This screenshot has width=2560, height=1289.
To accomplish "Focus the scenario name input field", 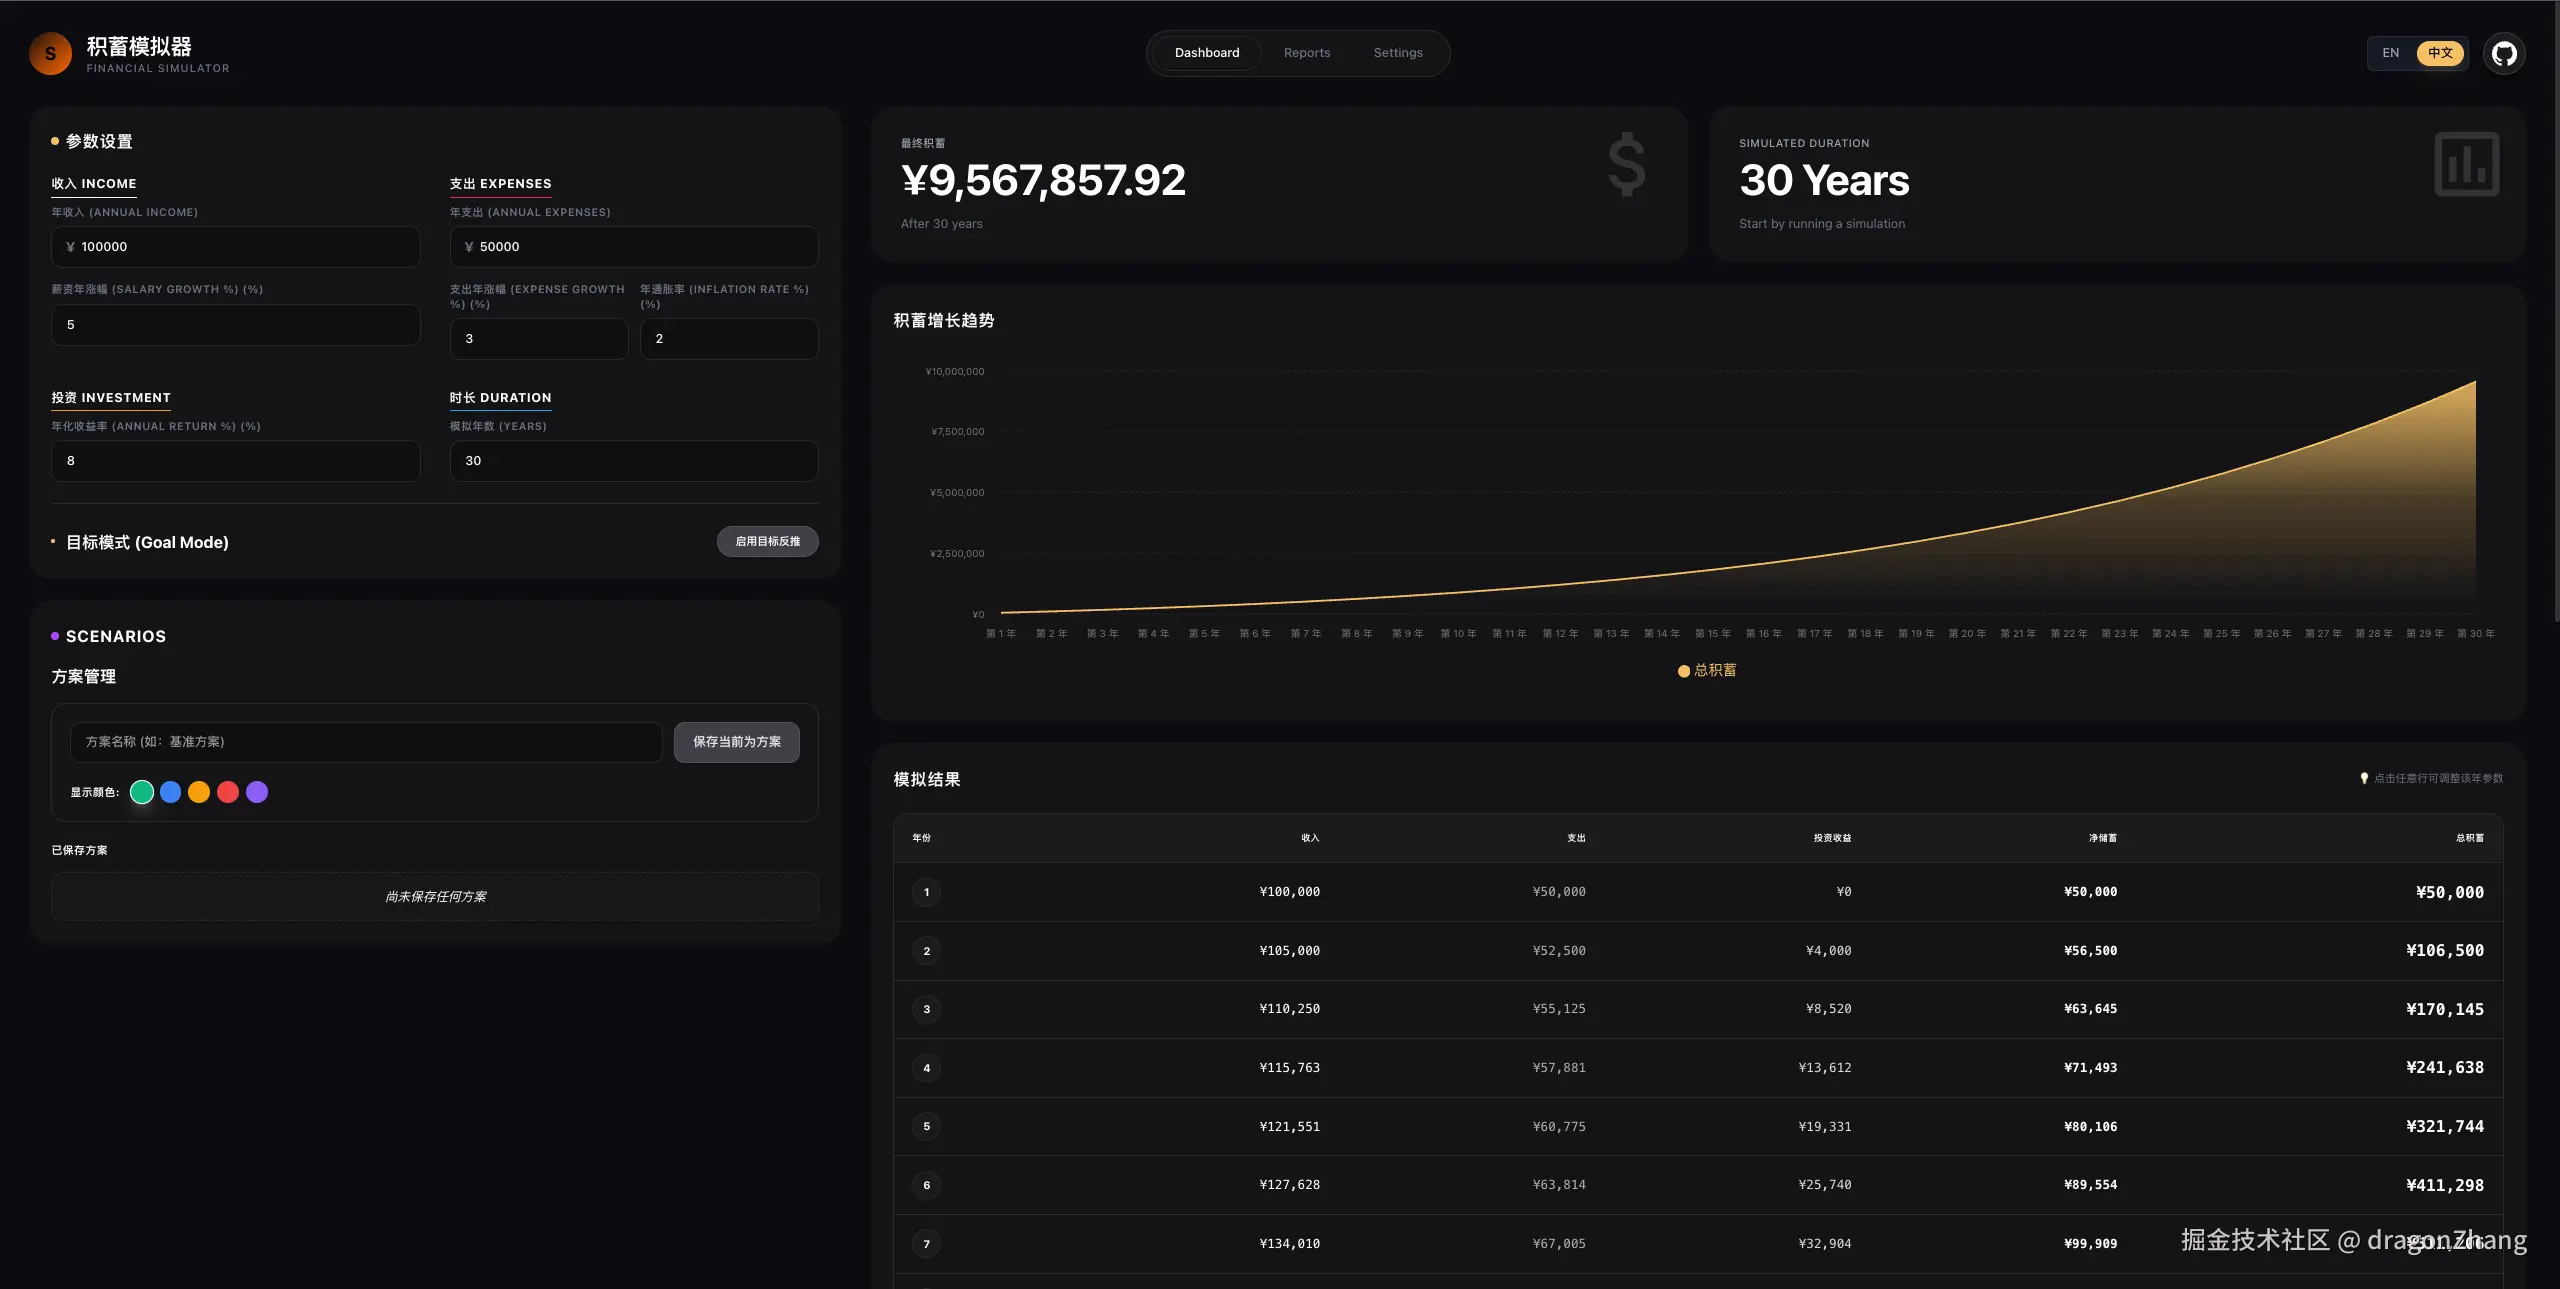I will 366,742.
